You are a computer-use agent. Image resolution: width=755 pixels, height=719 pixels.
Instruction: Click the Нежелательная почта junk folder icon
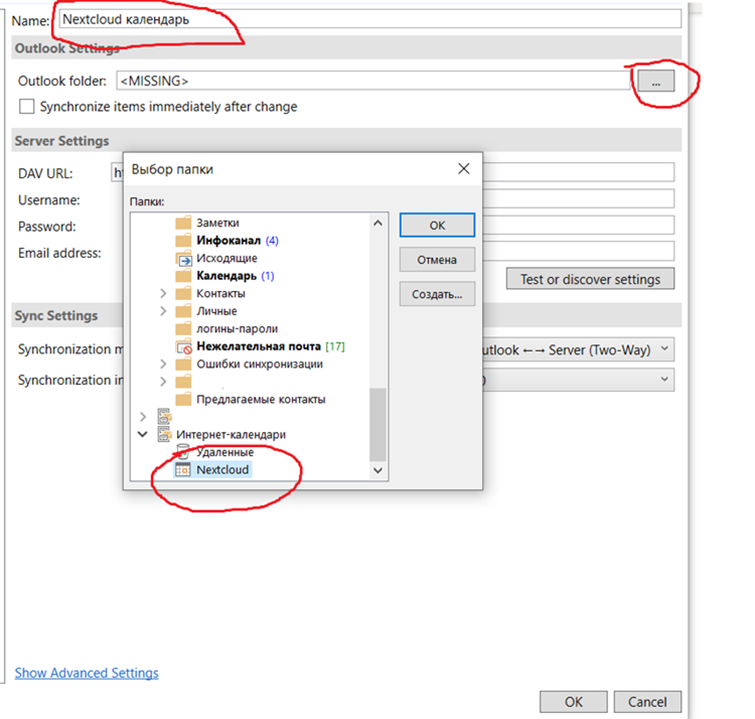click(x=183, y=347)
